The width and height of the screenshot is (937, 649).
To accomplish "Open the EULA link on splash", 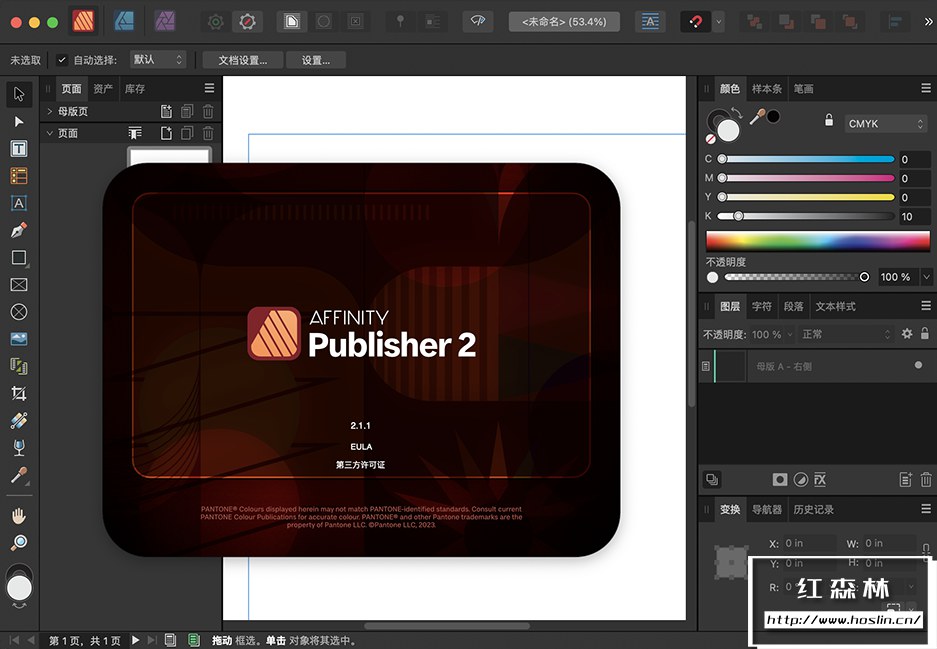I will coord(361,446).
